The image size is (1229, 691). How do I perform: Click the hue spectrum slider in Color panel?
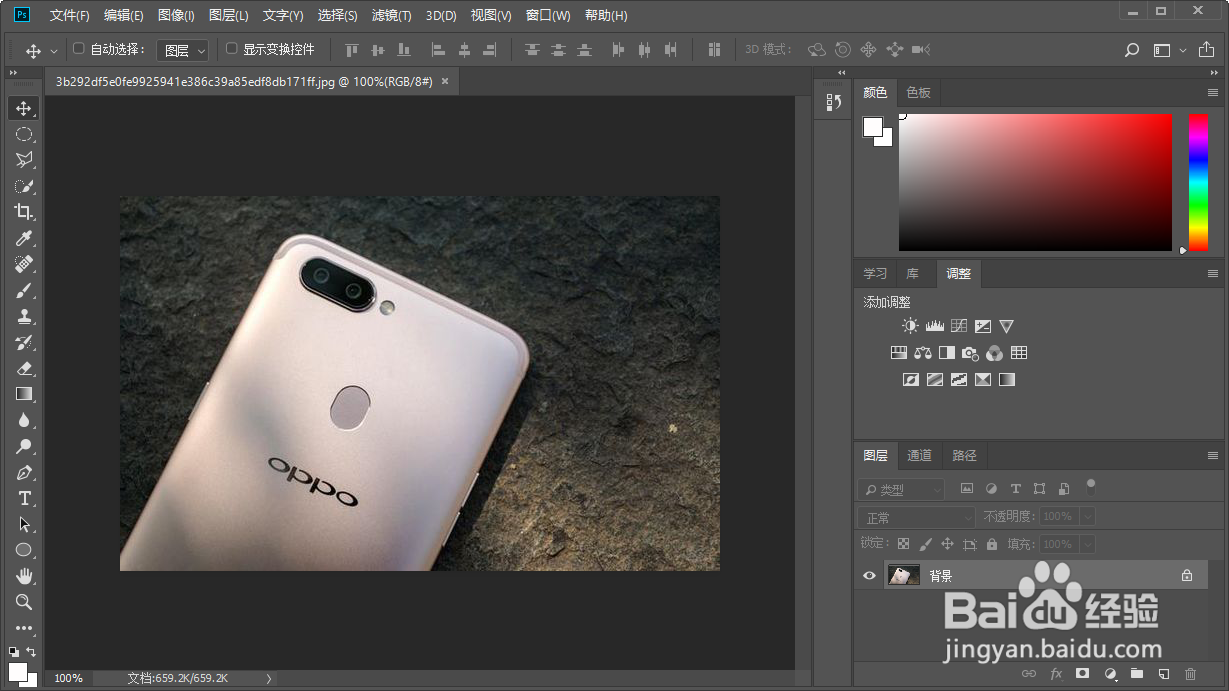(1198, 181)
